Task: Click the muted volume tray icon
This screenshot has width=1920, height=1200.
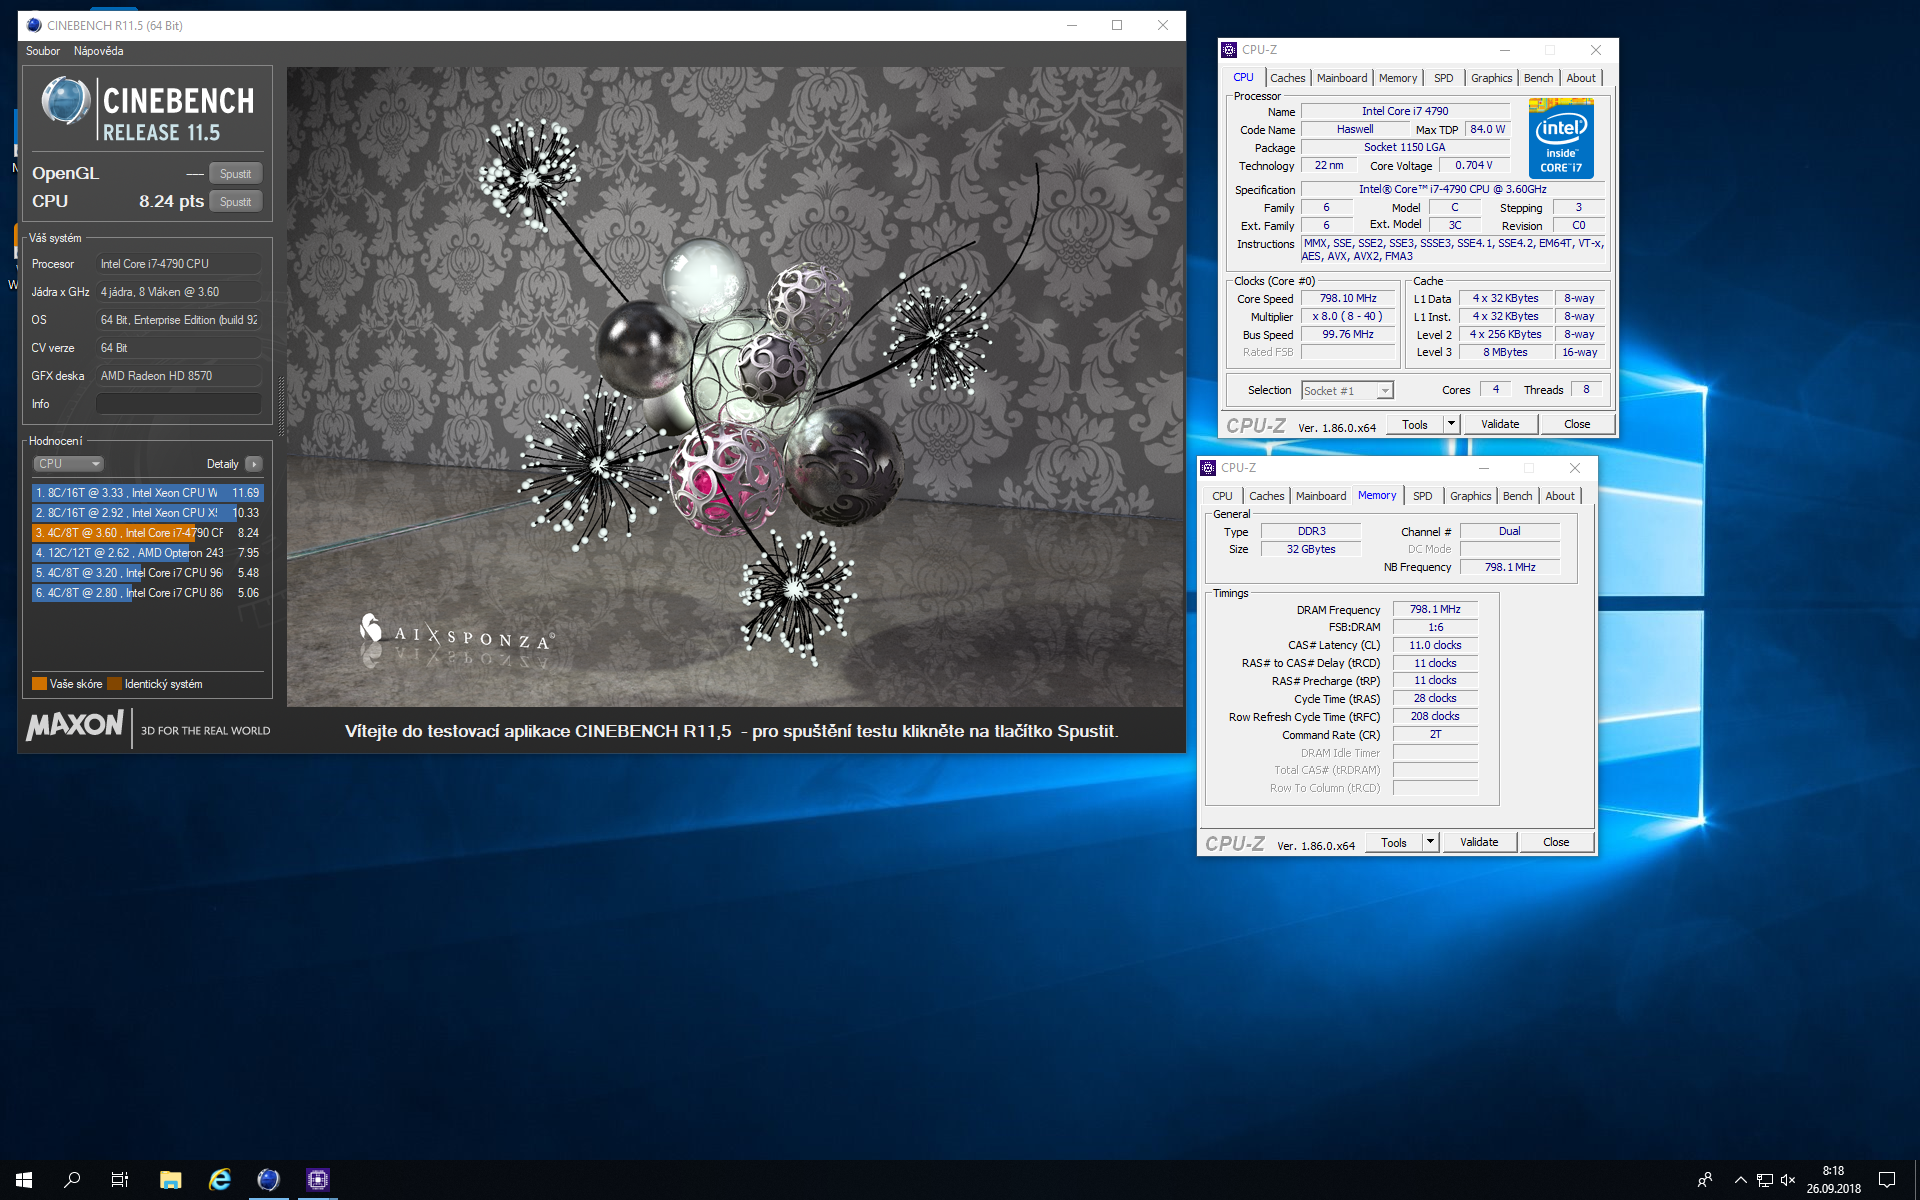Action: [1788, 1180]
